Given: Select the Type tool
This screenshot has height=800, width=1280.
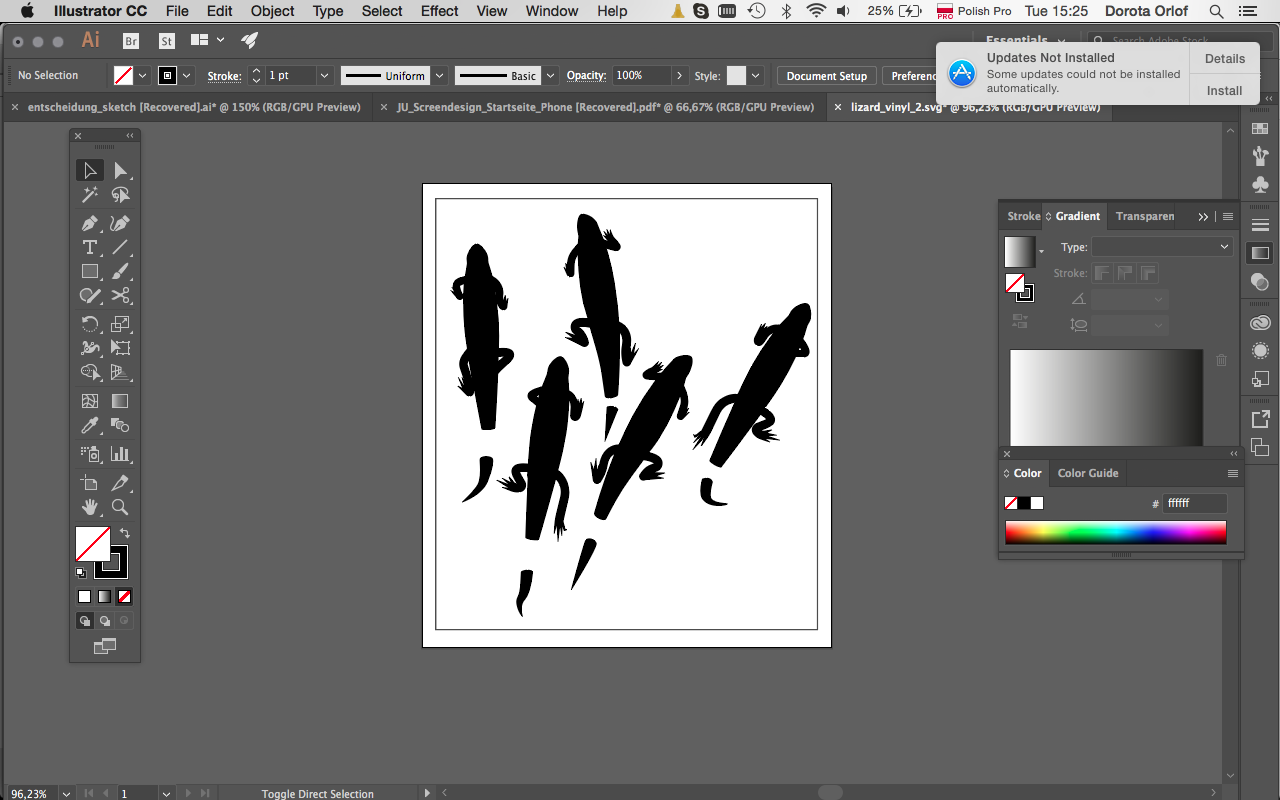Looking at the screenshot, I should click(90, 247).
